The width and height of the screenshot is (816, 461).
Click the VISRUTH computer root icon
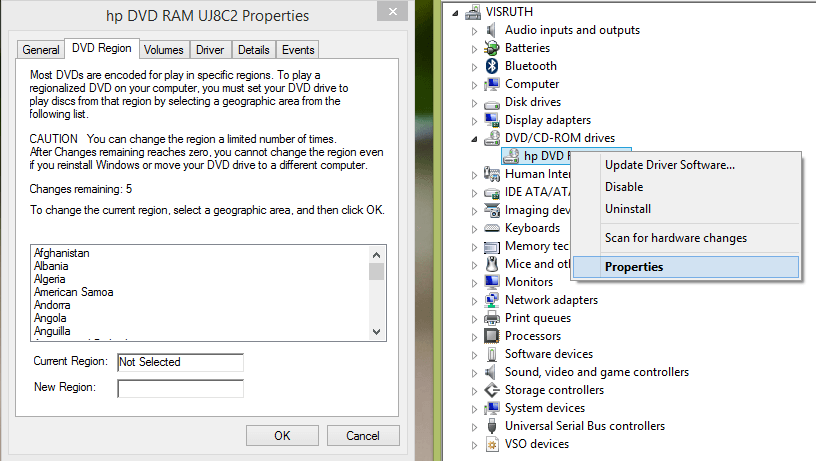click(x=473, y=12)
